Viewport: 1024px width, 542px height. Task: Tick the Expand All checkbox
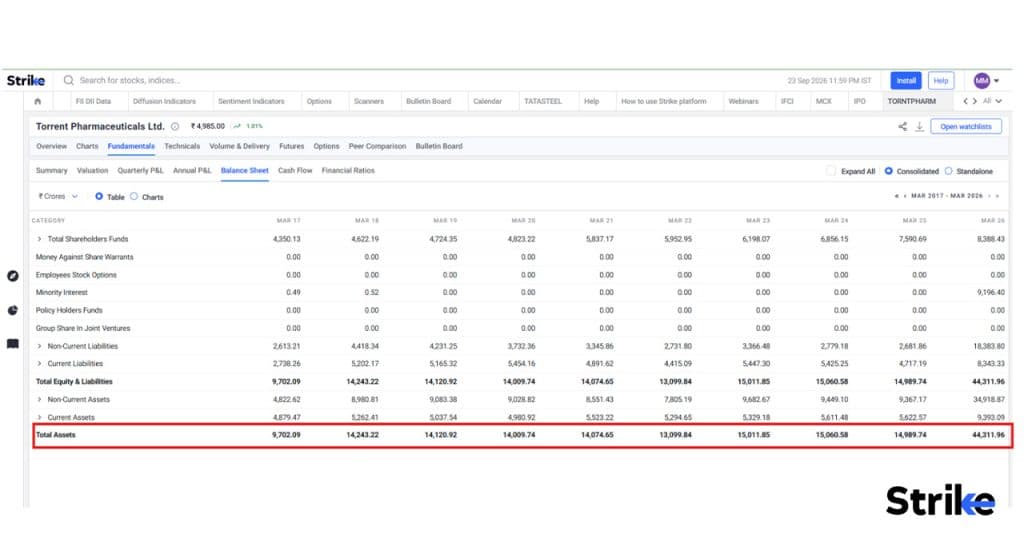click(x=831, y=171)
